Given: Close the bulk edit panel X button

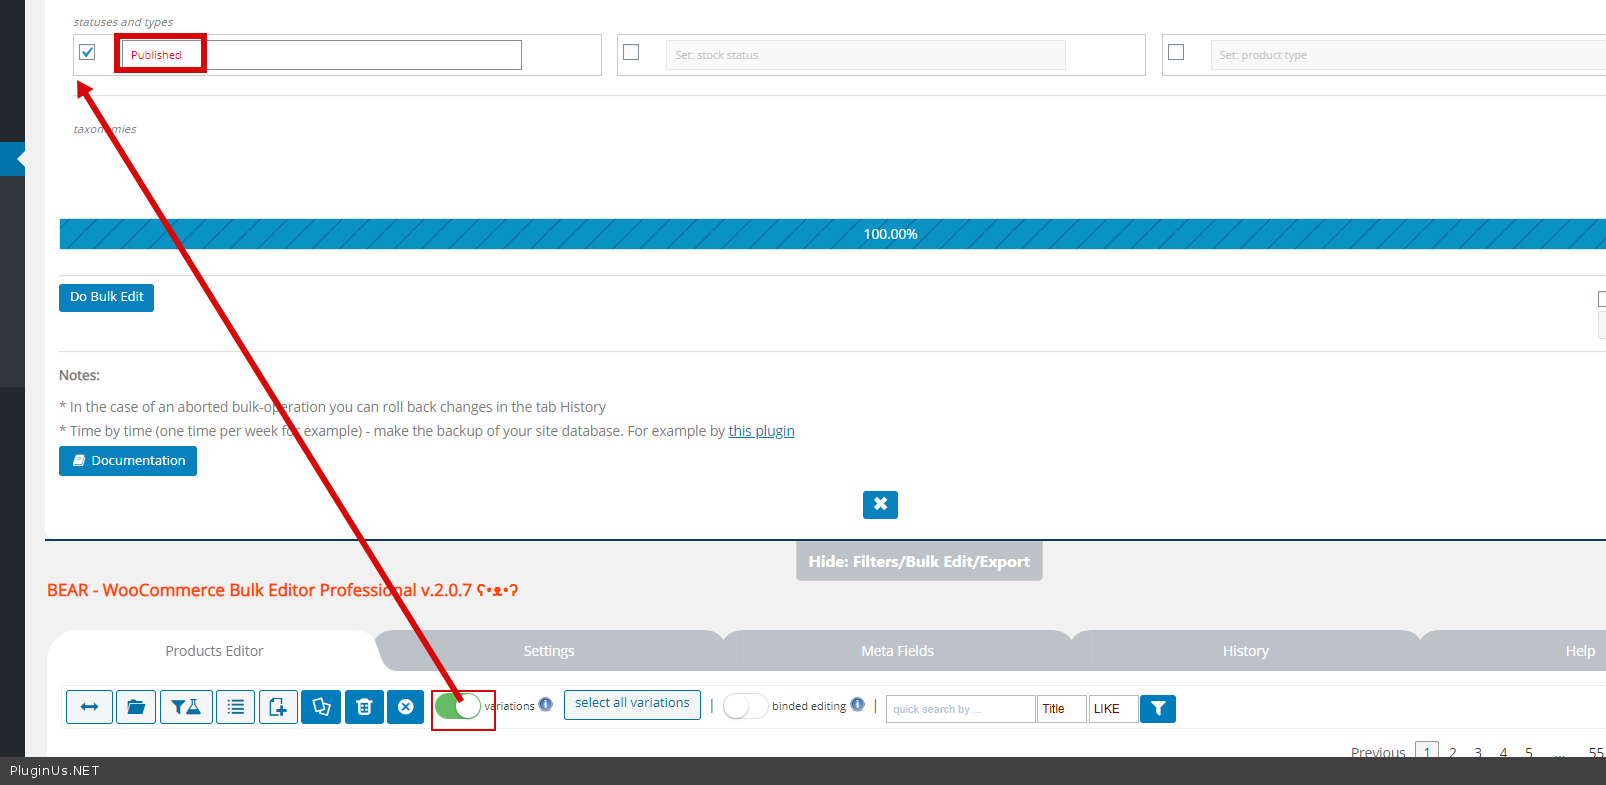Looking at the screenshot, I should [x=880, y=505].
